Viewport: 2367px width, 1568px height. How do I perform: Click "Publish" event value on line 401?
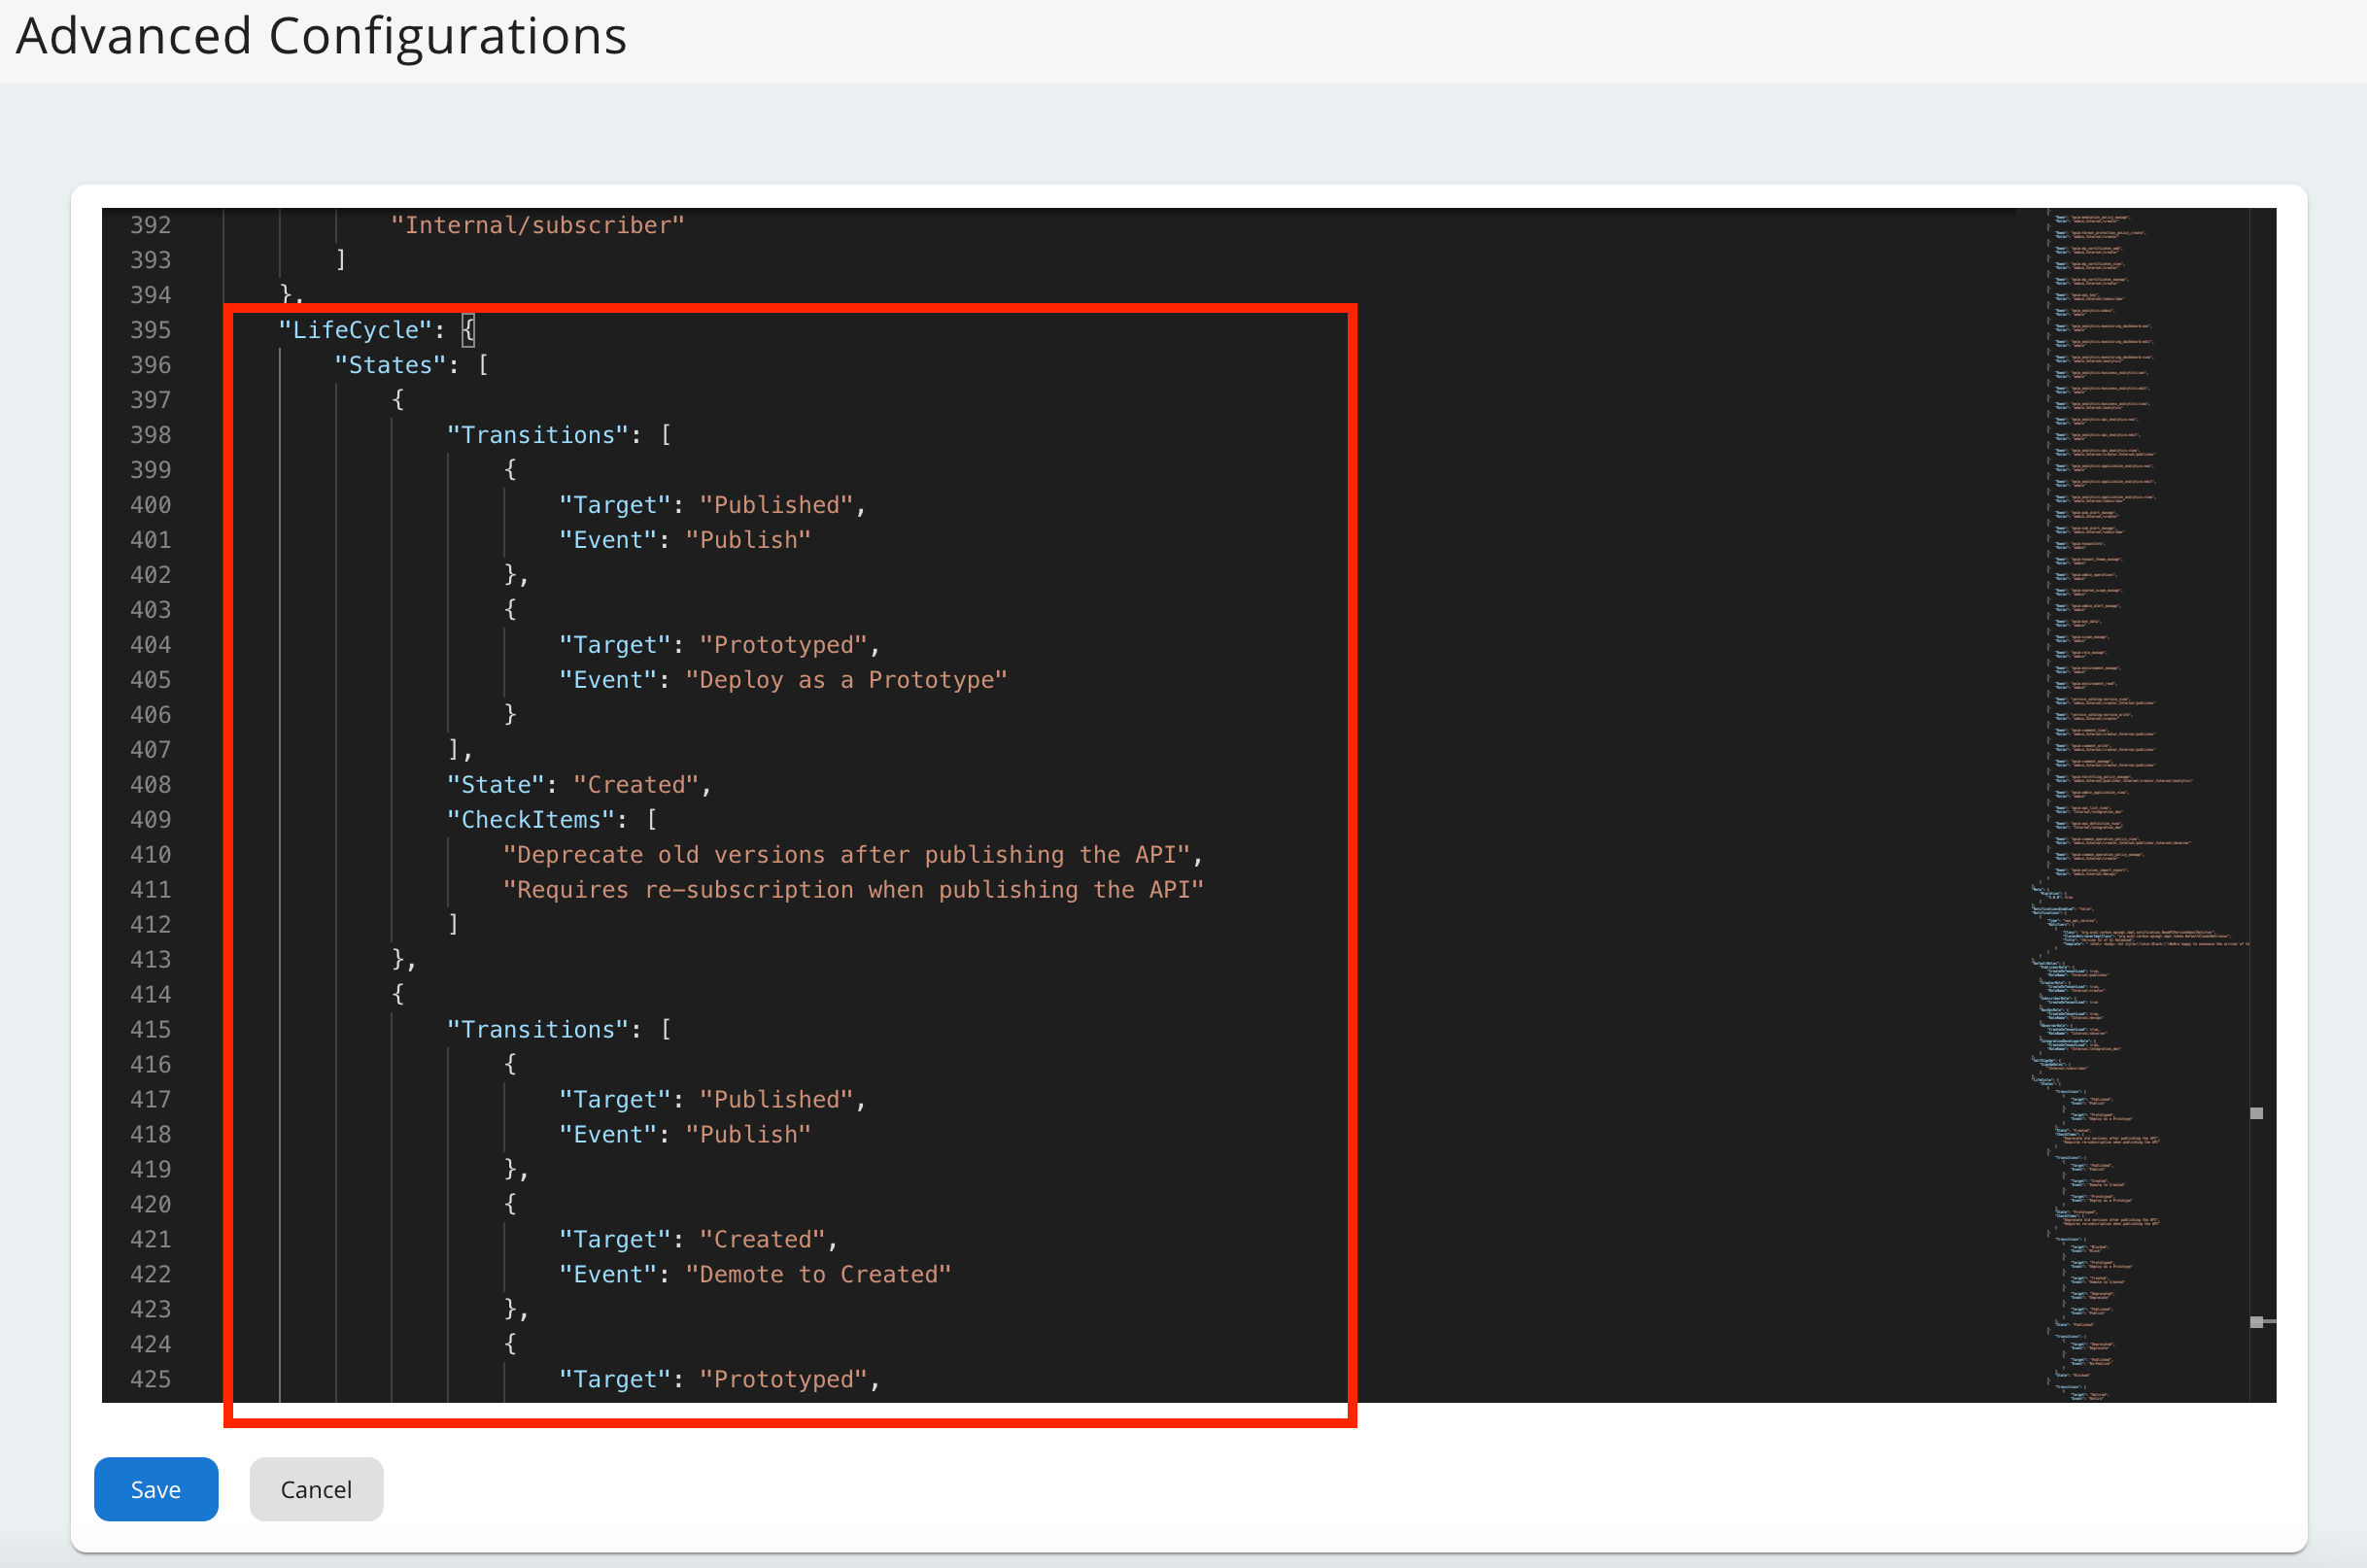click(748, 540)
